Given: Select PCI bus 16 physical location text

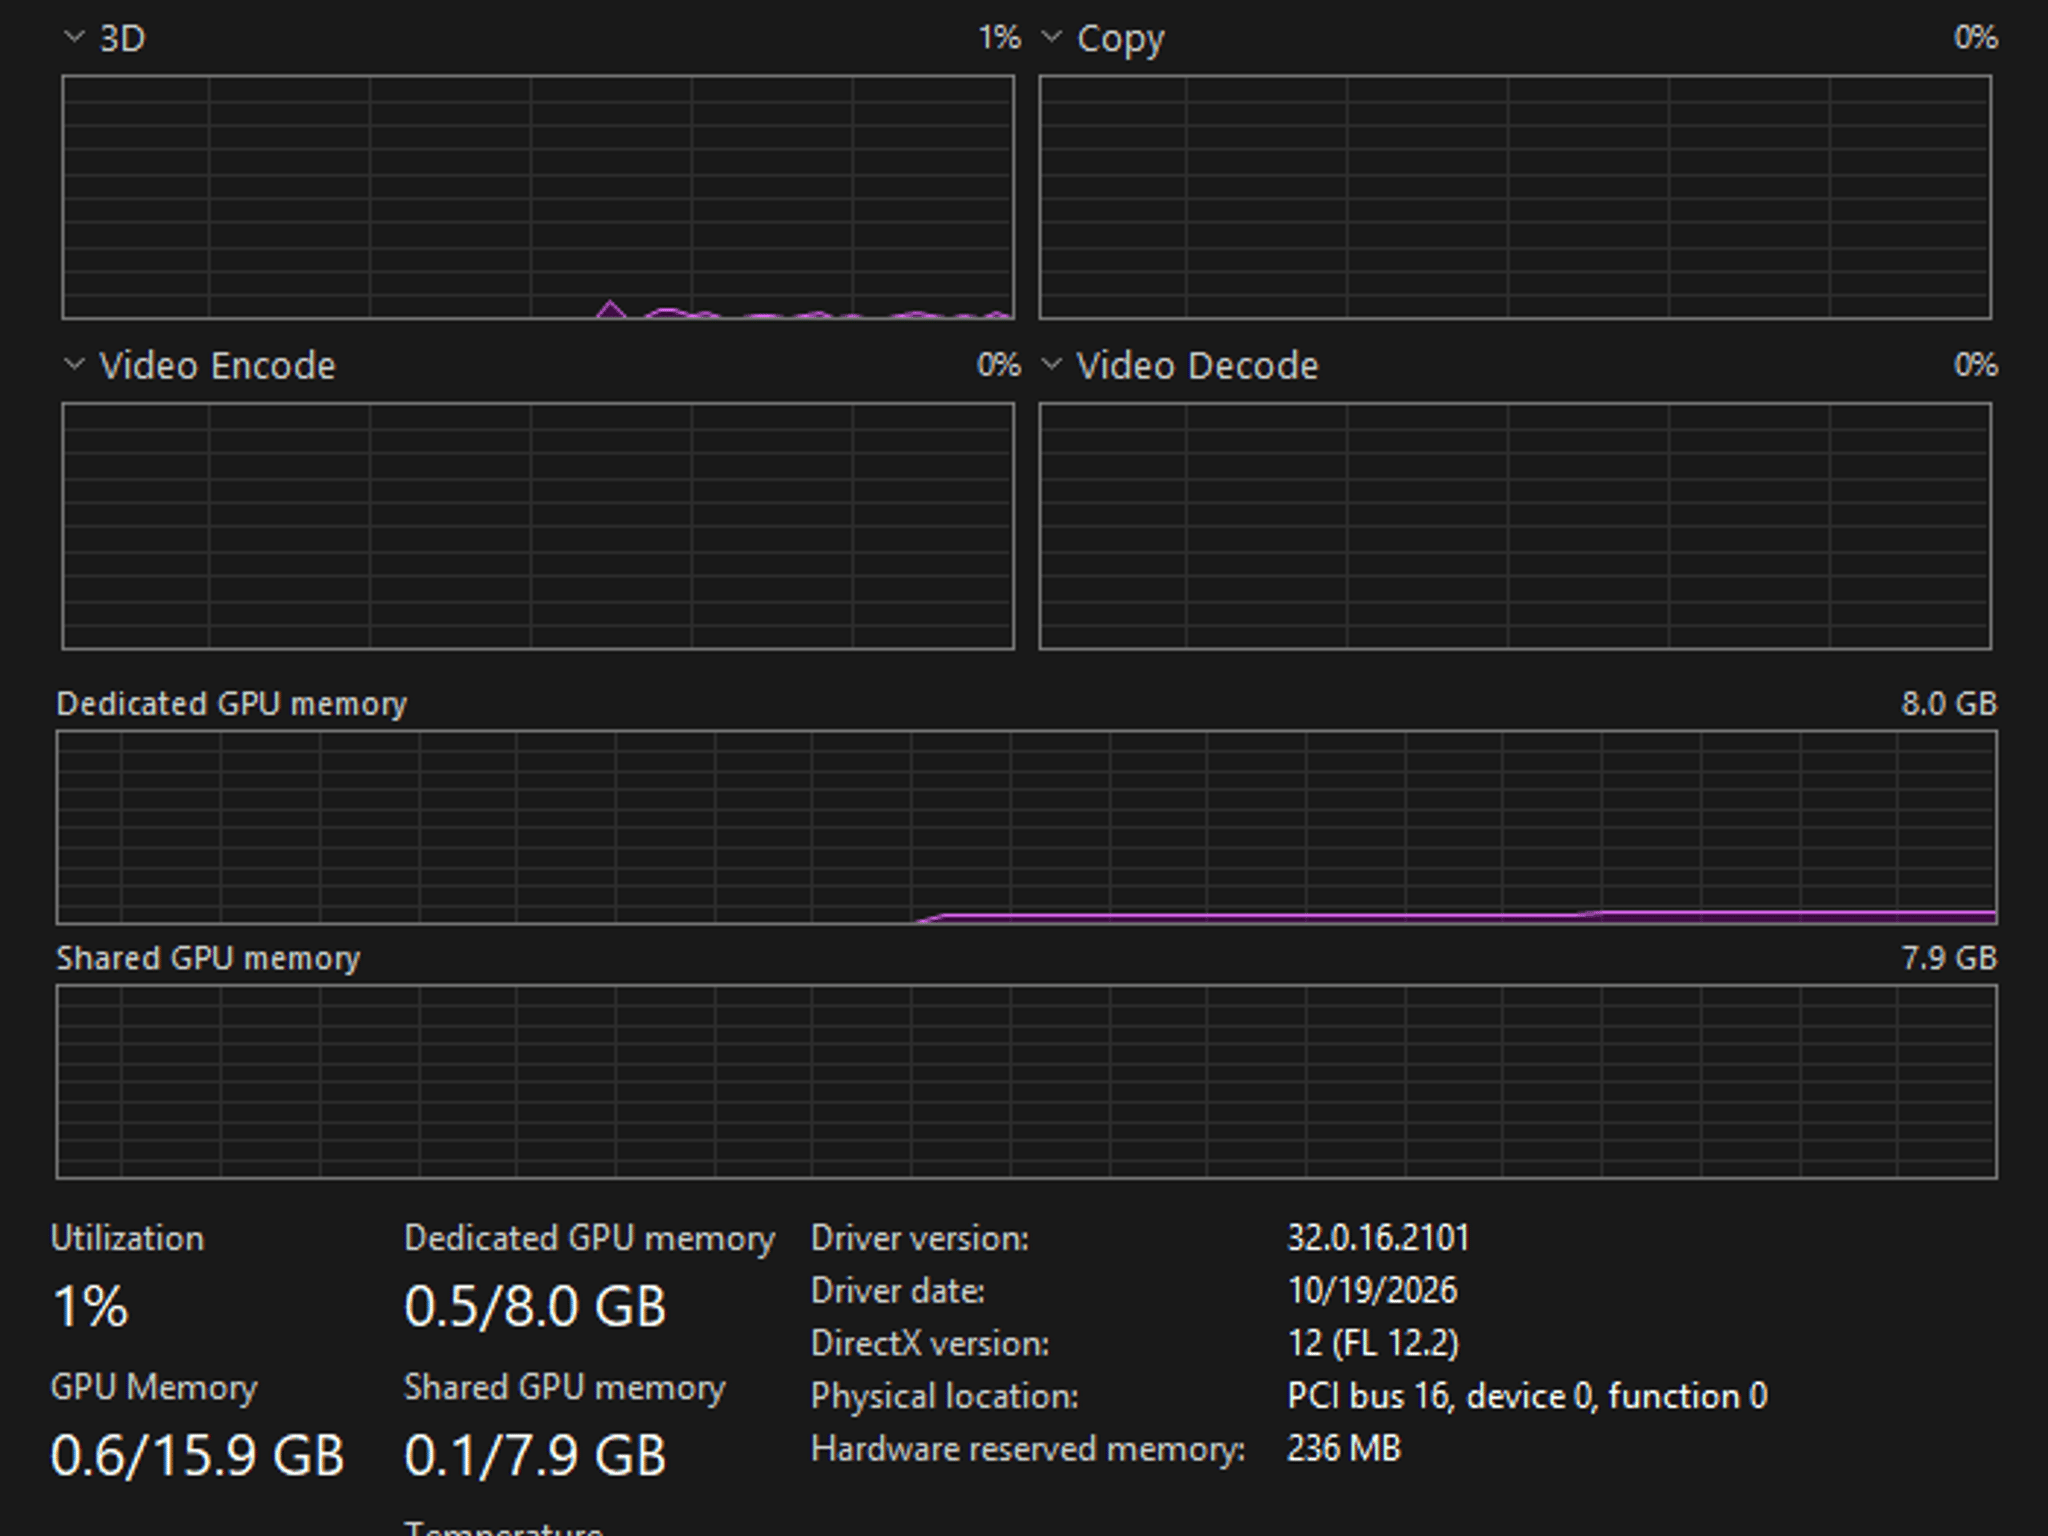Looking at the screenshot, I should click(x=1527, y=1396).
